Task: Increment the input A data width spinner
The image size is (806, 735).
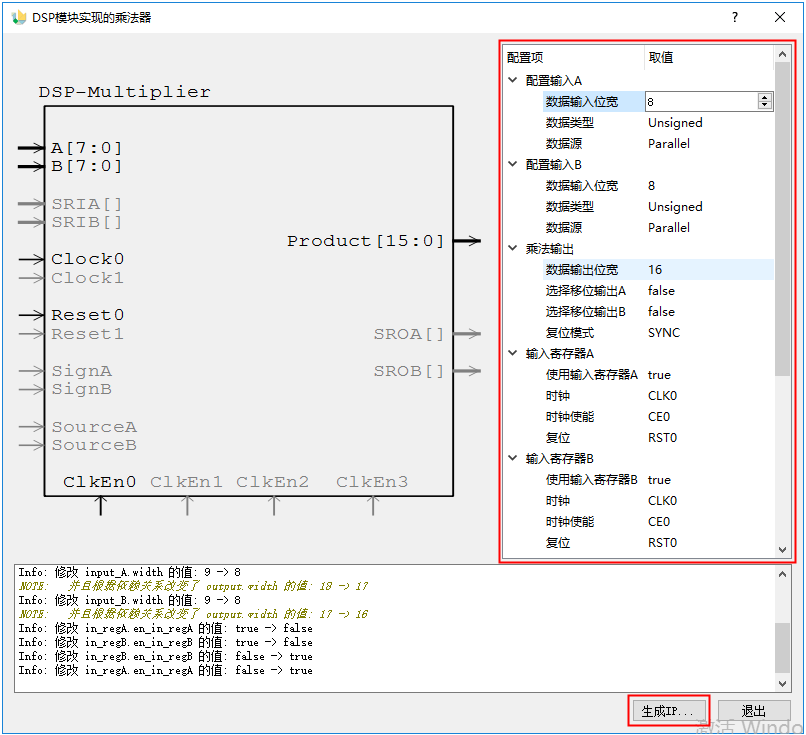Action: click(x=765, y=97)
